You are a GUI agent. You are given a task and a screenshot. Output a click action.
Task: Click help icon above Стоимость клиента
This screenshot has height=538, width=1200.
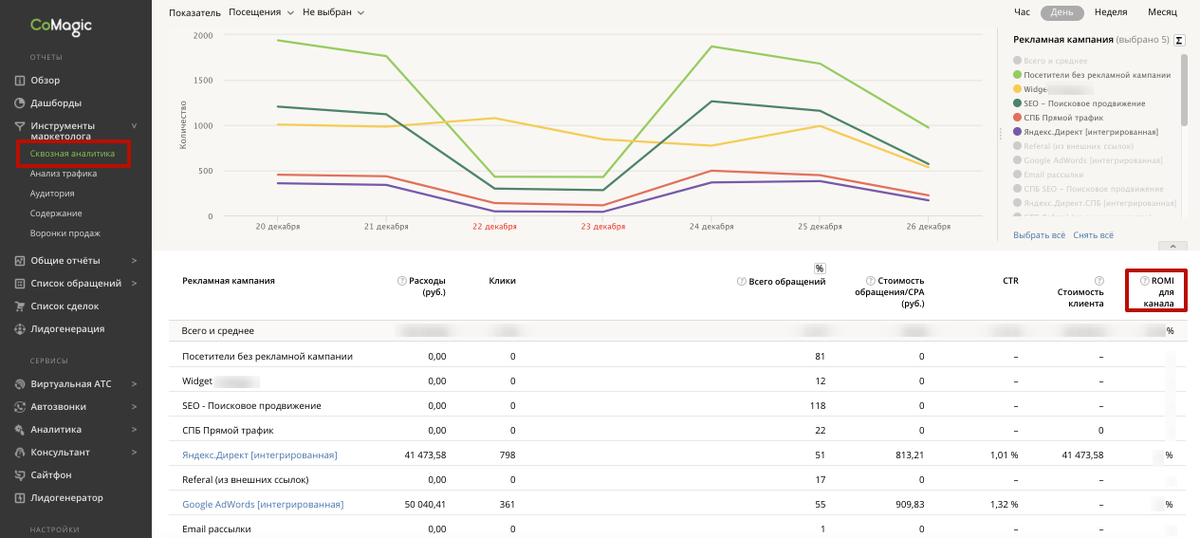[x=1099, y=281]
